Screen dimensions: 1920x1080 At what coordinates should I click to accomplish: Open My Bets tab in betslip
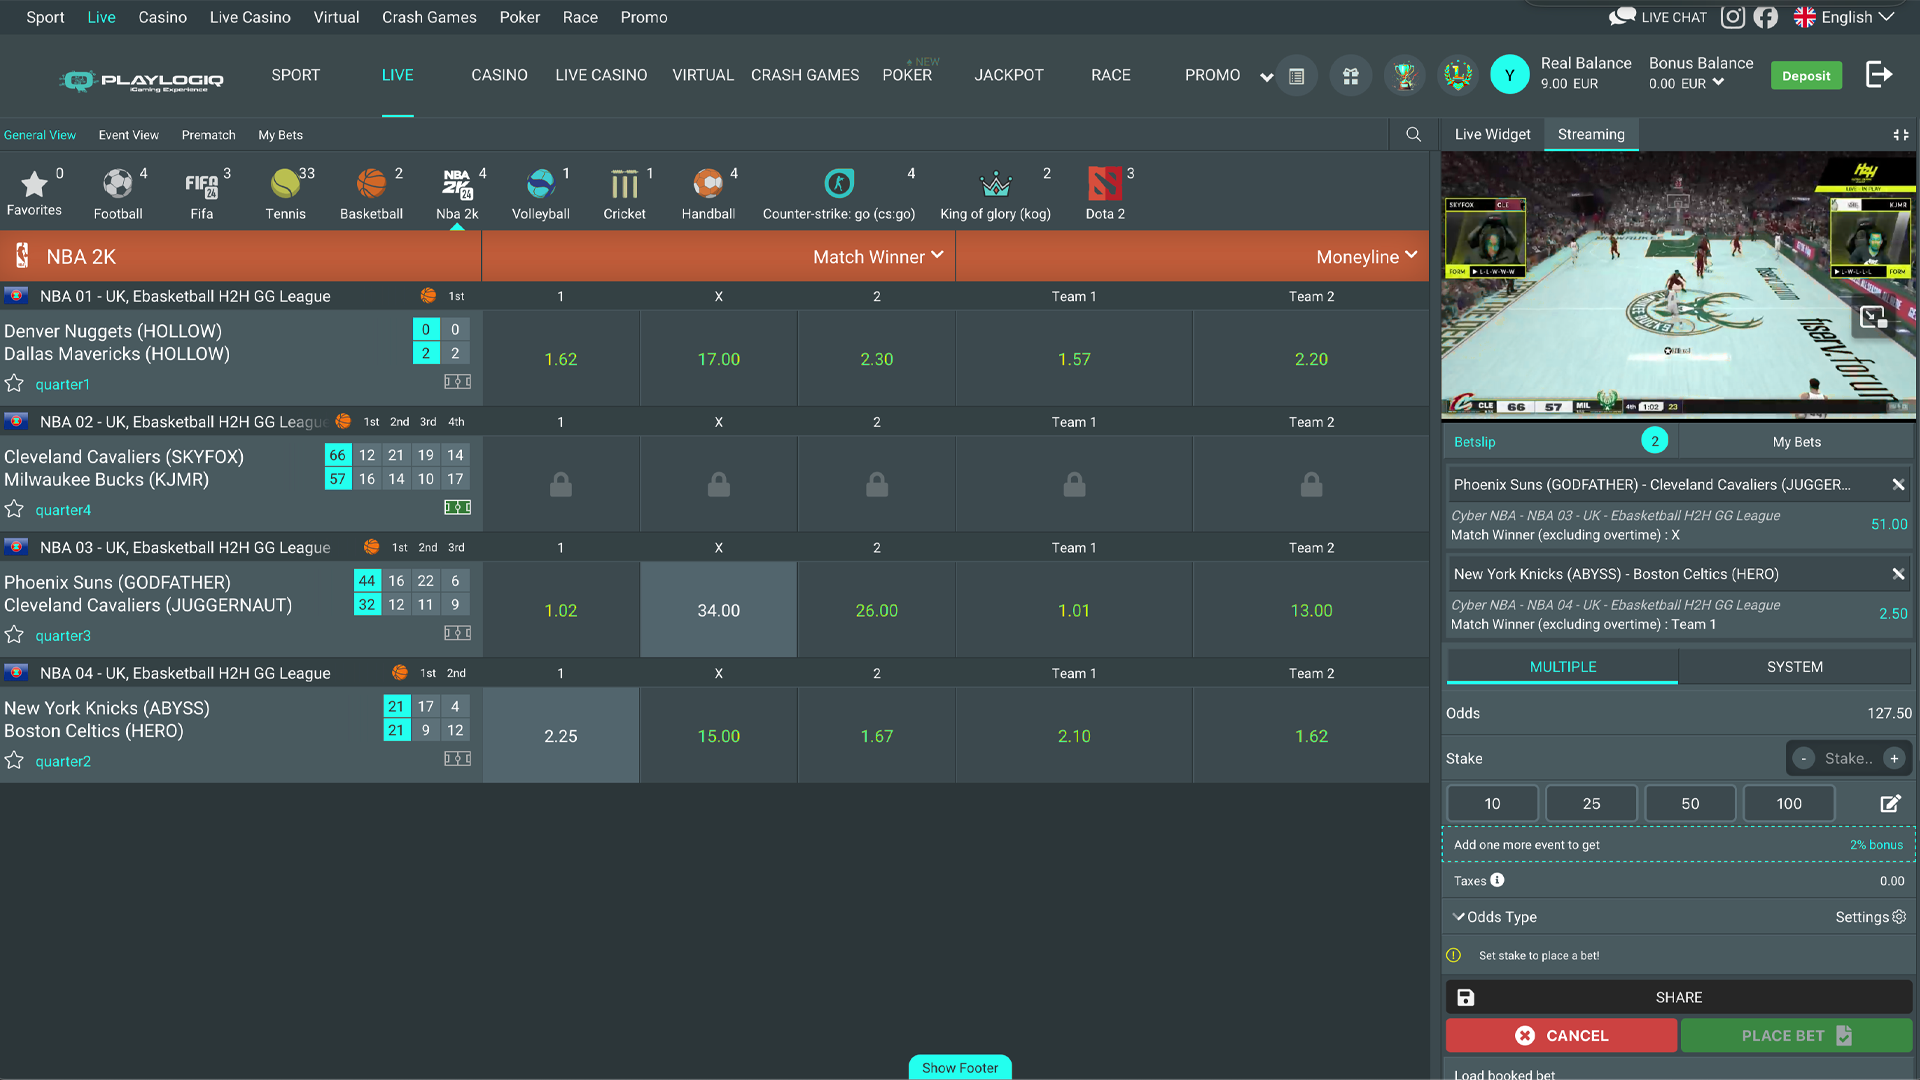(1797, 442)
